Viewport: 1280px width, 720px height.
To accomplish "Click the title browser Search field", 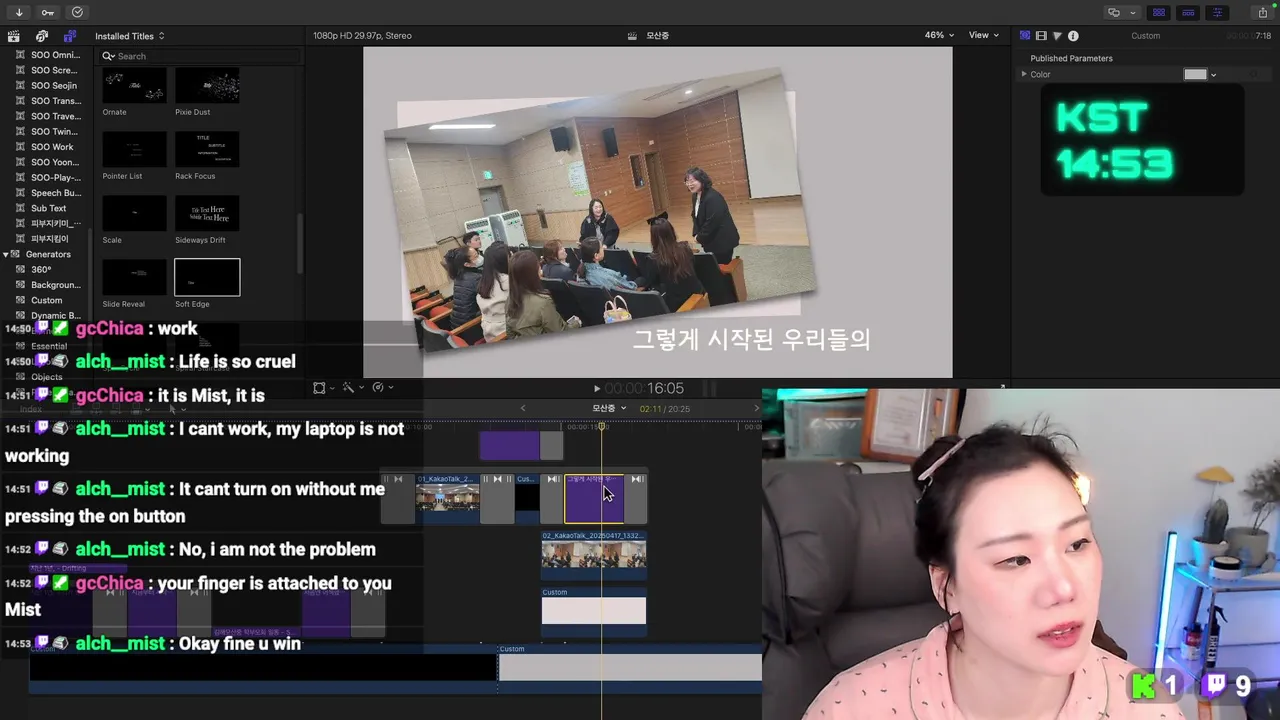I will (x=200, y=56).
